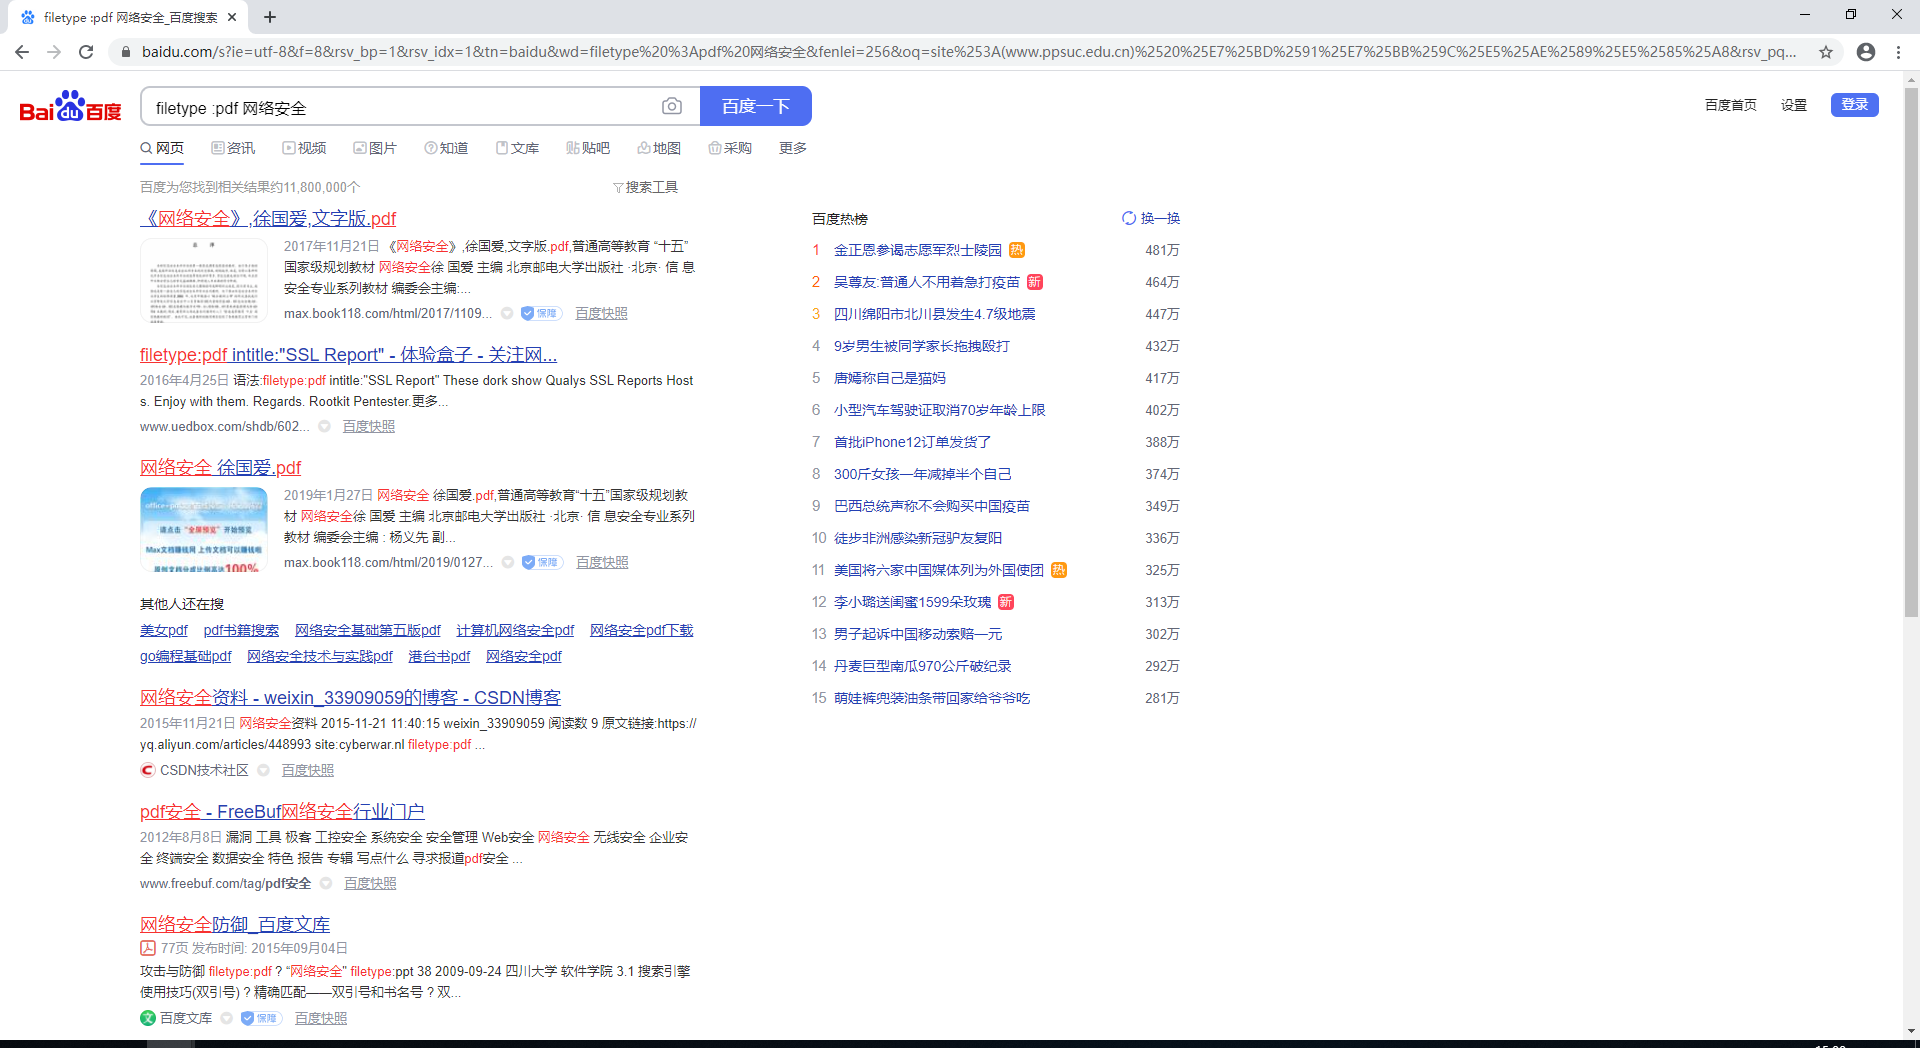This screenshot has width=1920, height=1048.
Task: Open hot topic 首批iPhone12订单发货了
Action: coord(913,442)
